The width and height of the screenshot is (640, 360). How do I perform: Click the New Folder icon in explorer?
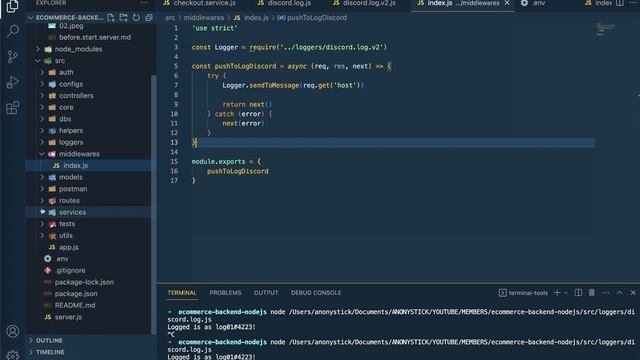(123, 18)
